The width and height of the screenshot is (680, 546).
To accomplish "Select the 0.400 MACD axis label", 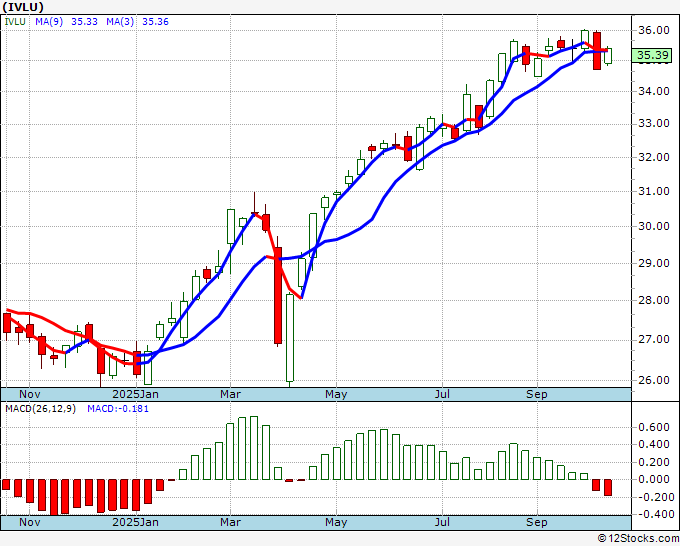I will click(x=654, y=445).
